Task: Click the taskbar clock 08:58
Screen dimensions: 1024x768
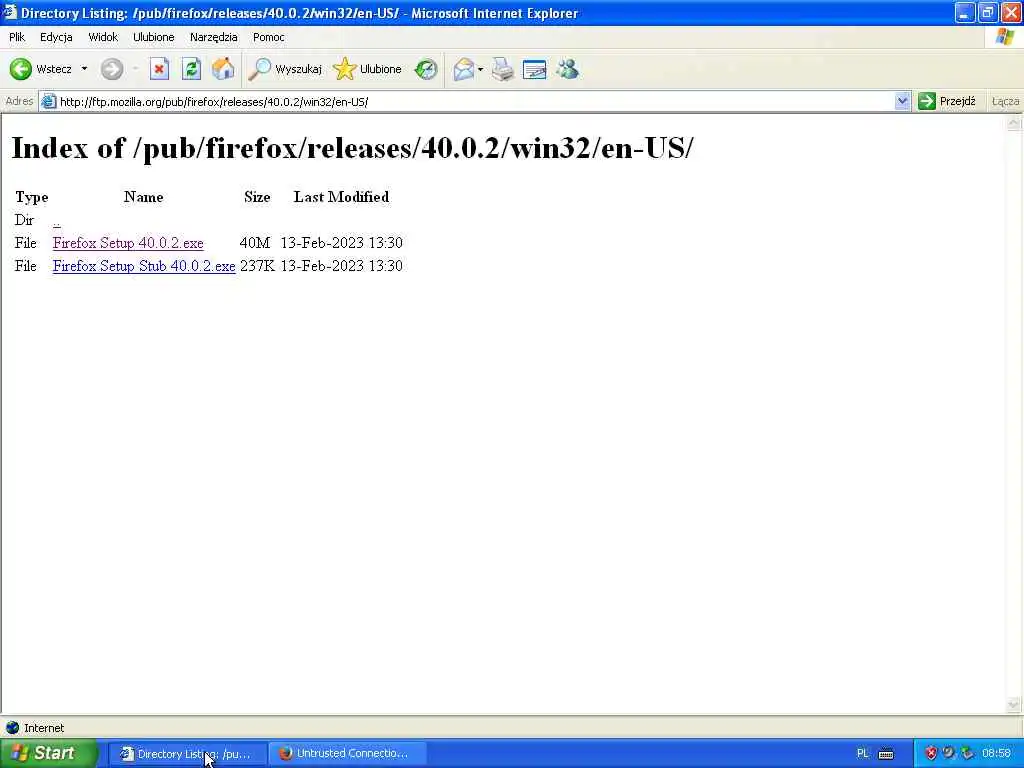Action: click(x=997, y=754)
